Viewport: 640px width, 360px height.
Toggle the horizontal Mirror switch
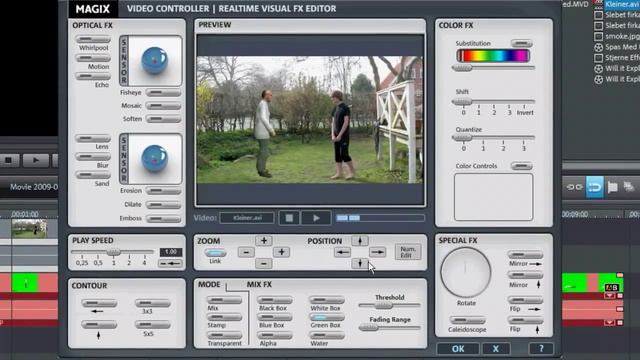tap(525, 255)
